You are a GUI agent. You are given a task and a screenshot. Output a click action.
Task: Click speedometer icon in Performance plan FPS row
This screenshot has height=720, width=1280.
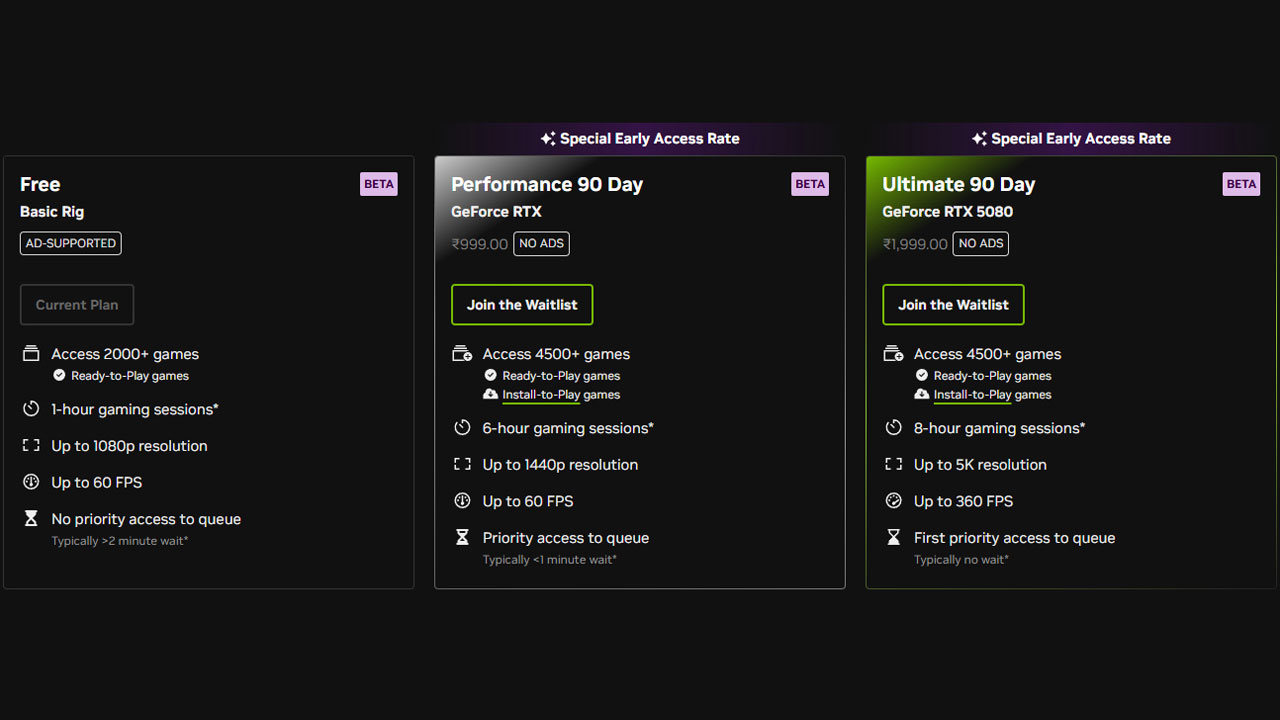[x=462, y=501]
